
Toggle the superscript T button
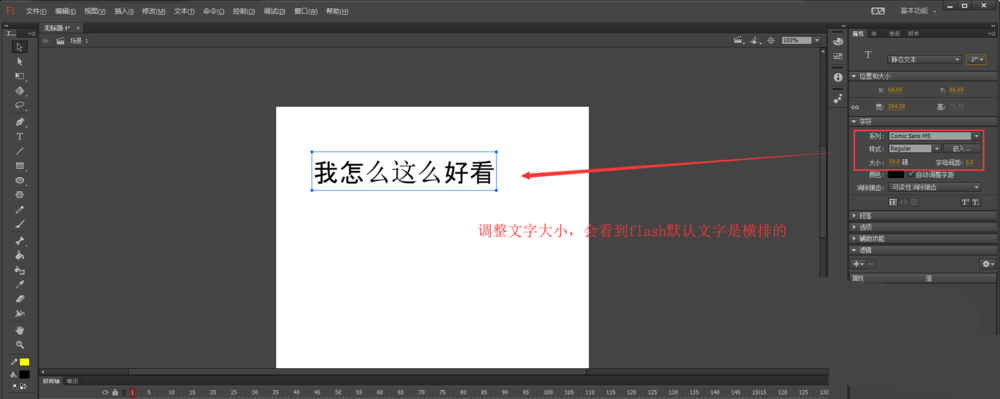pyautogui.click(x=965, y=202)
